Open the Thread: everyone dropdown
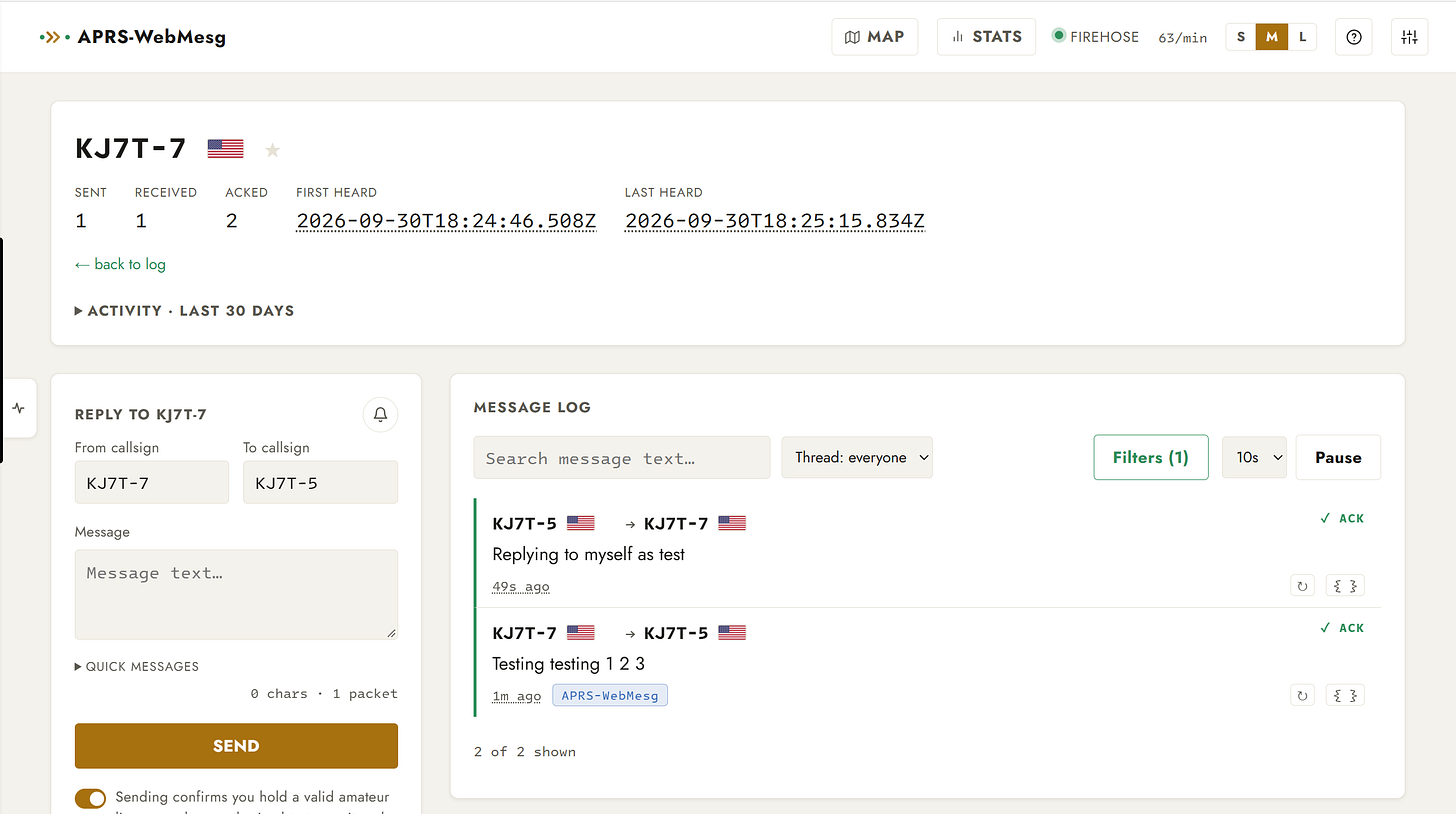Image resolution: width=1456 pixels, height=814 pixels. pos(857,457)
